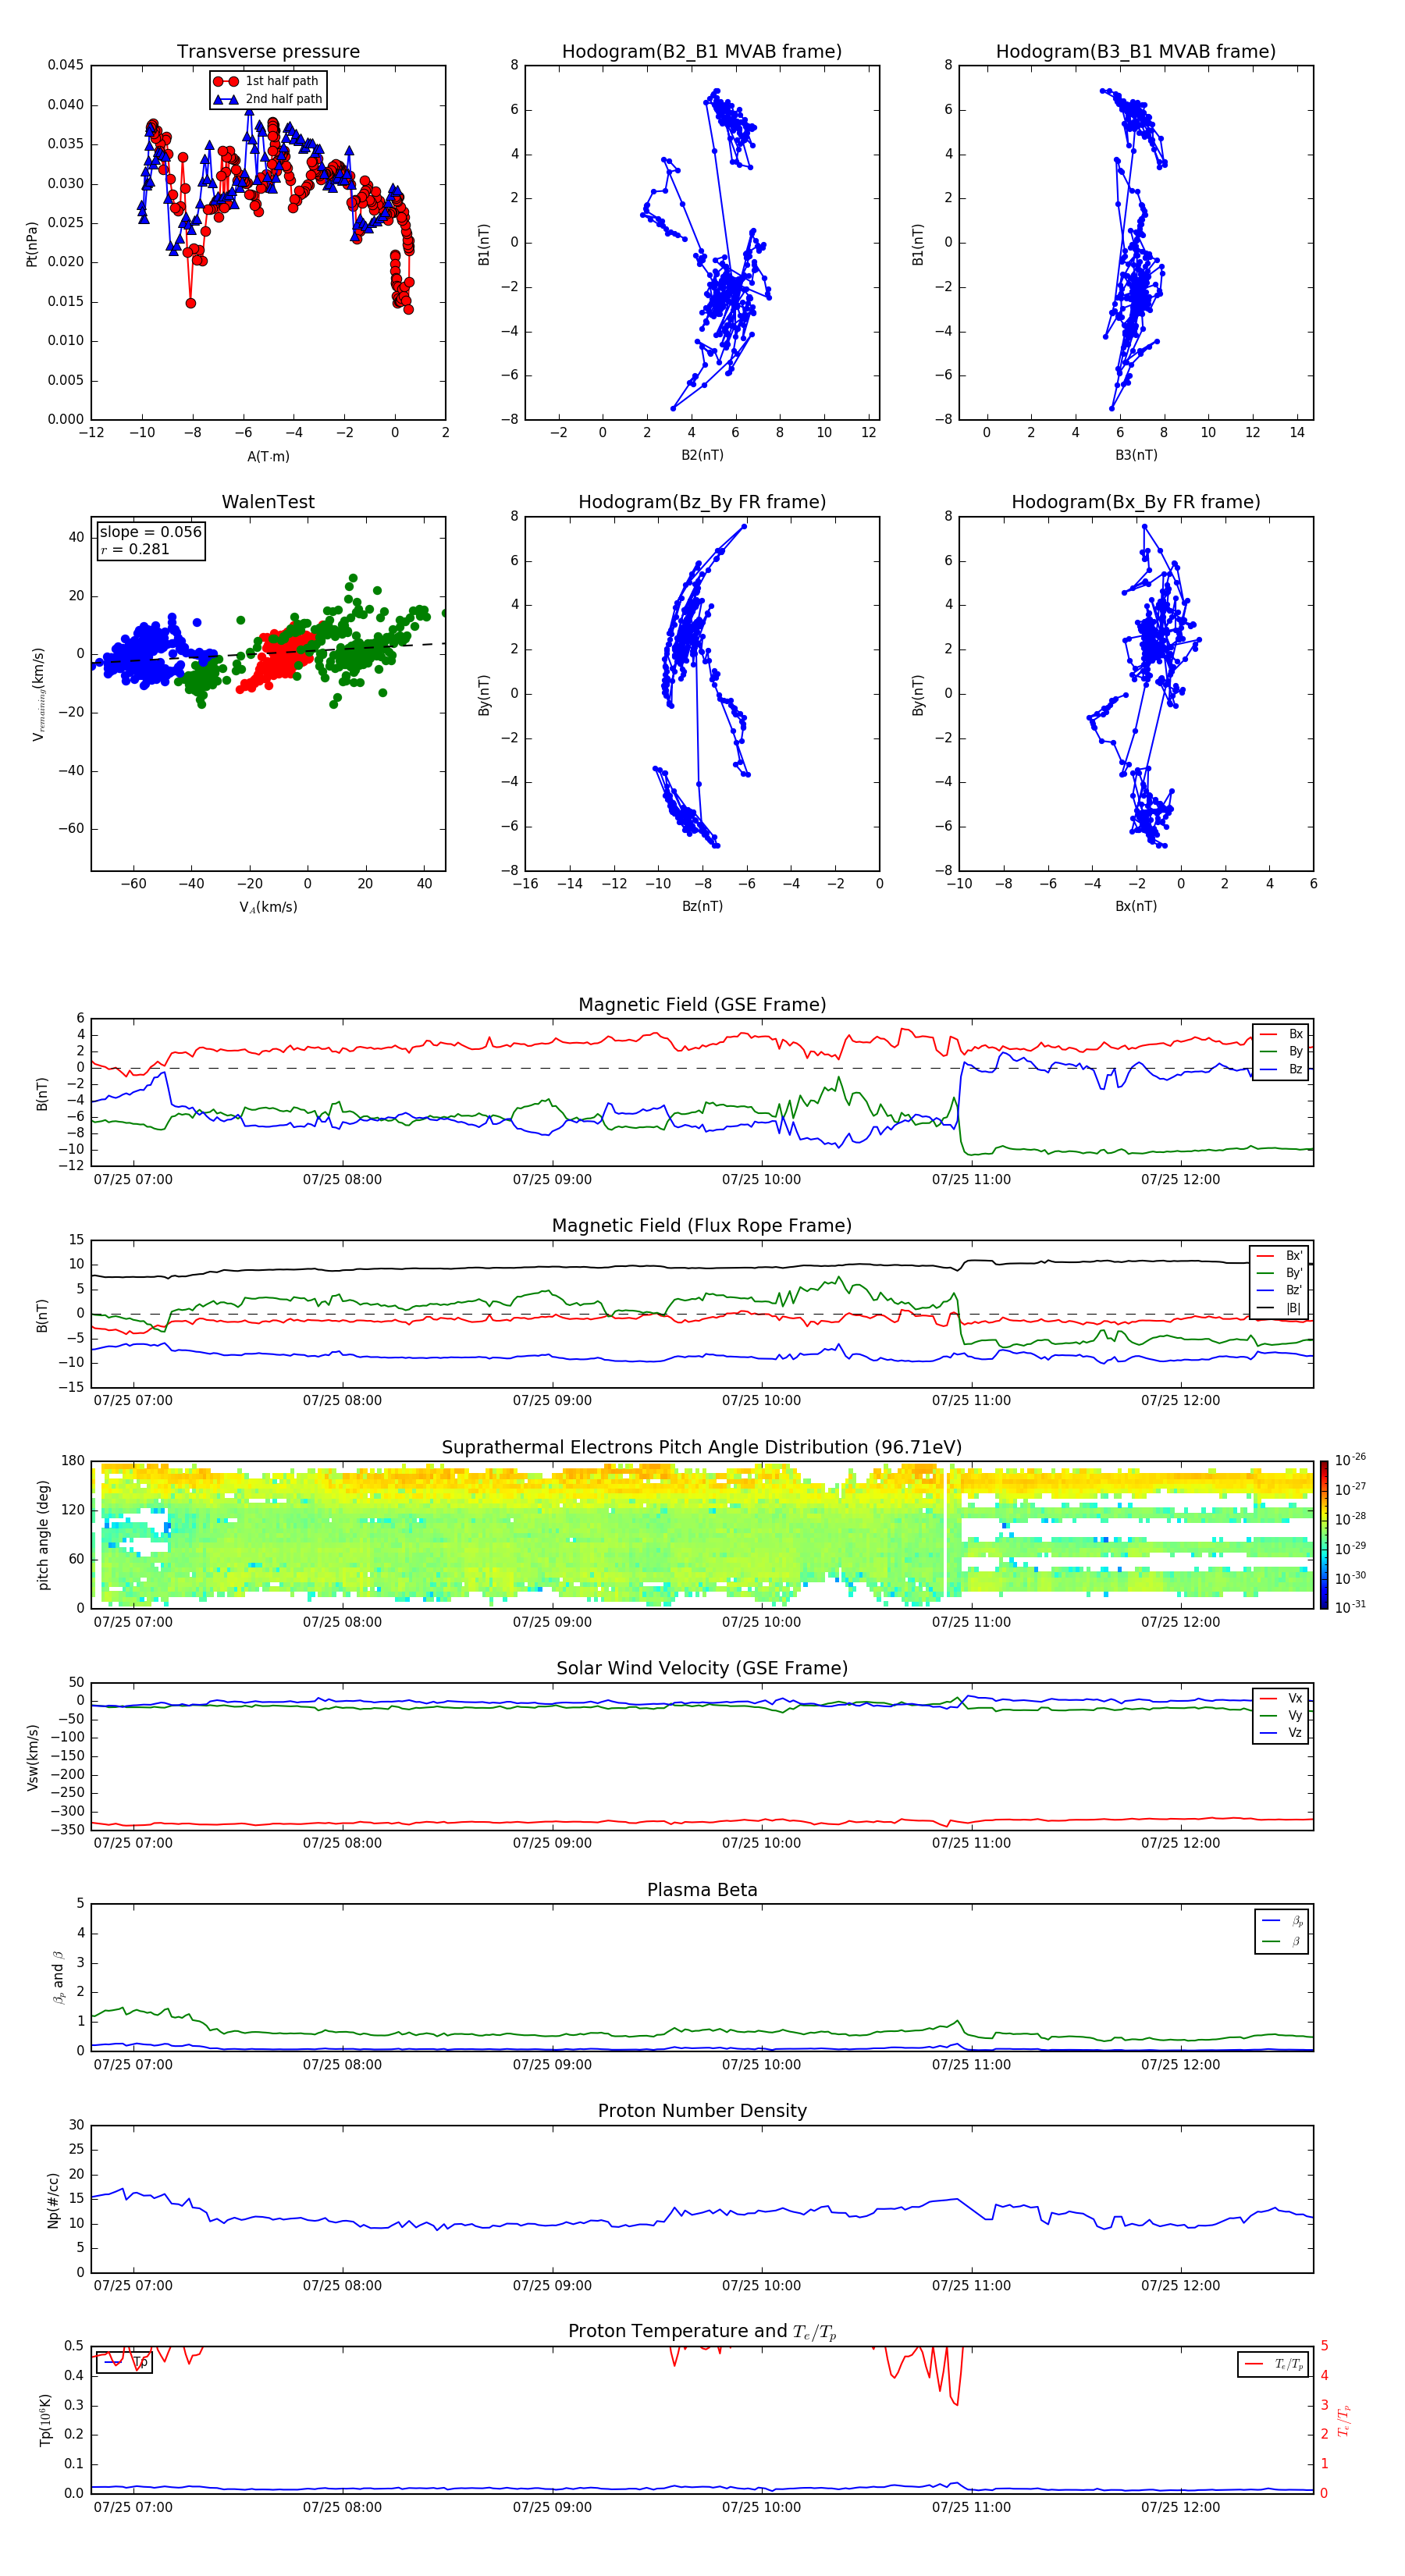Click the "pitch angle (deg)" axis label
This screenshot has height=2576, width=1405.
[43, 1535]
